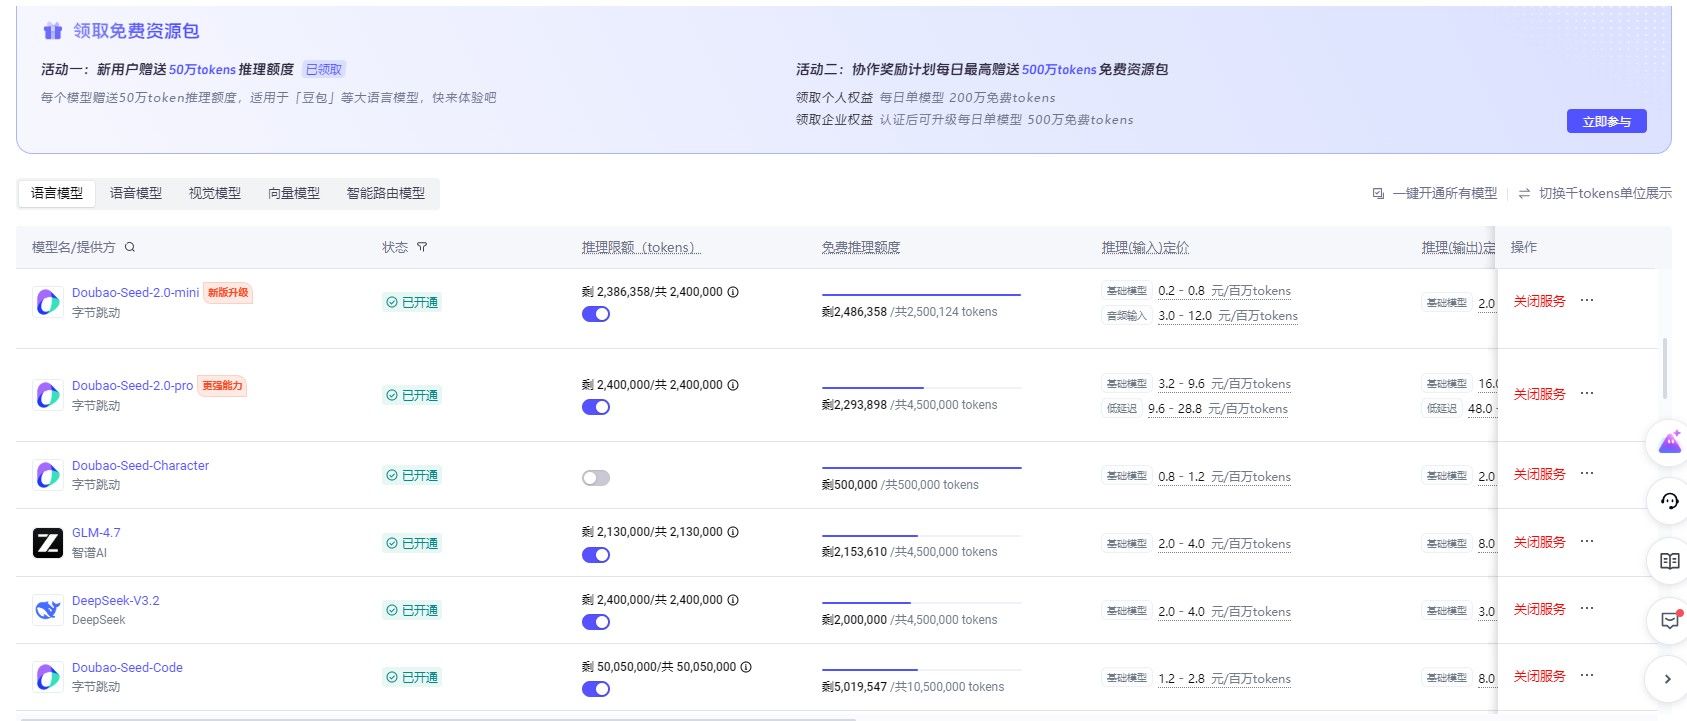Click the info icon for DeepSeek-V3.2 quota

(x=733, y=600)
